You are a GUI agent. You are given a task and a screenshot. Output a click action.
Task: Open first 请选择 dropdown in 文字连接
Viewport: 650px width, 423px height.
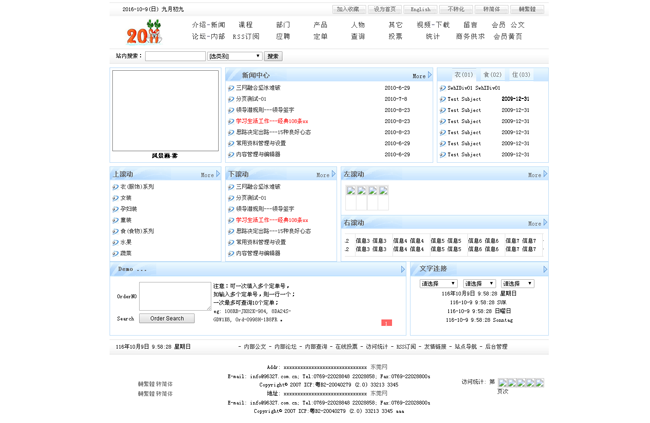pos(439,284)
